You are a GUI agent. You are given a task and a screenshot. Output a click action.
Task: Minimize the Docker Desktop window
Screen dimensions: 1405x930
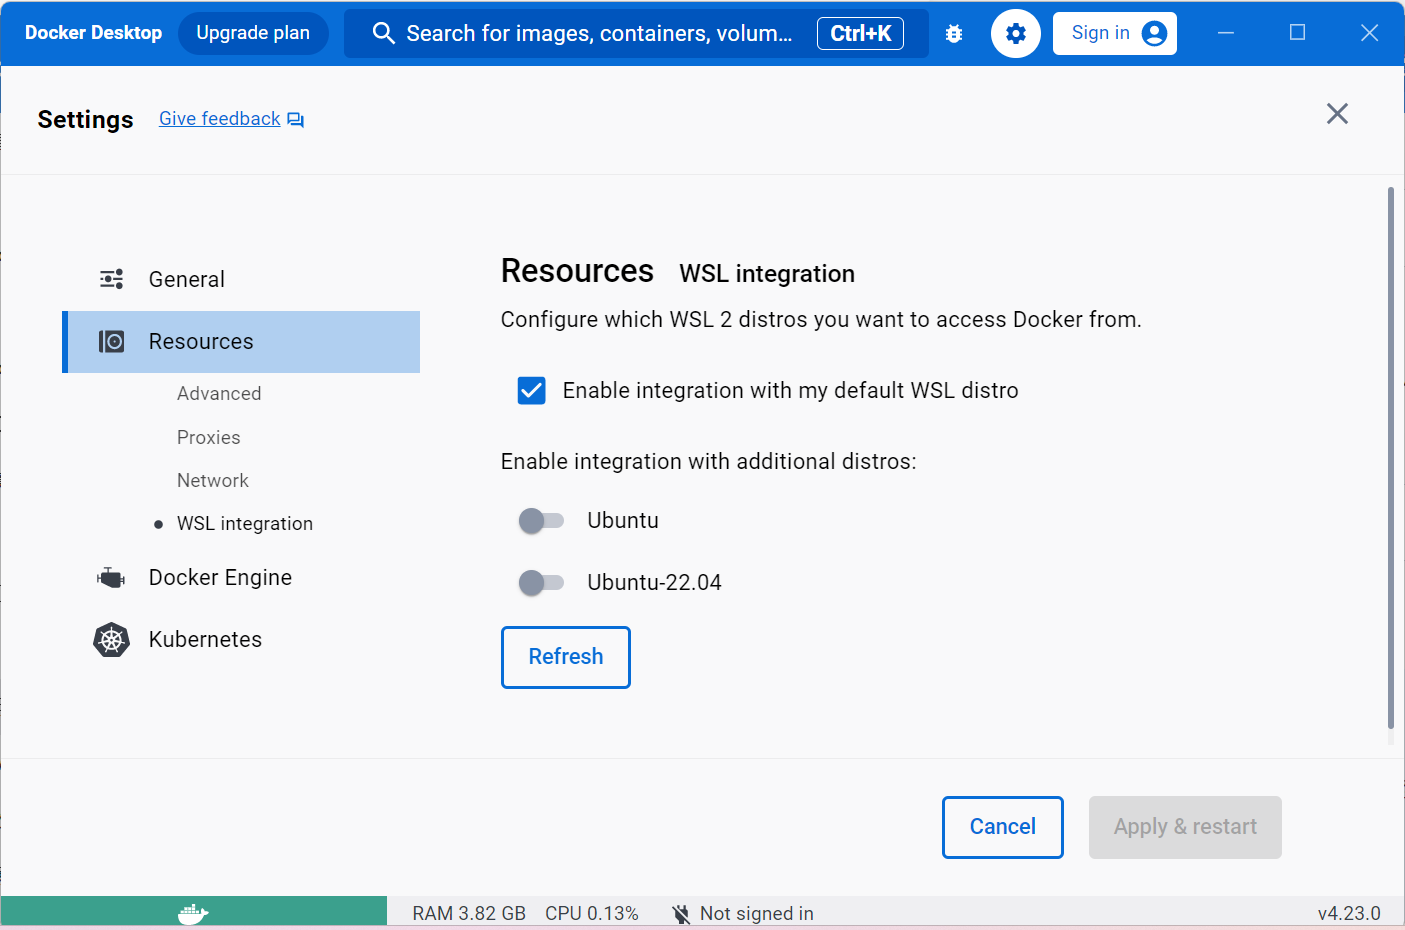click(x=1226, y=33)
